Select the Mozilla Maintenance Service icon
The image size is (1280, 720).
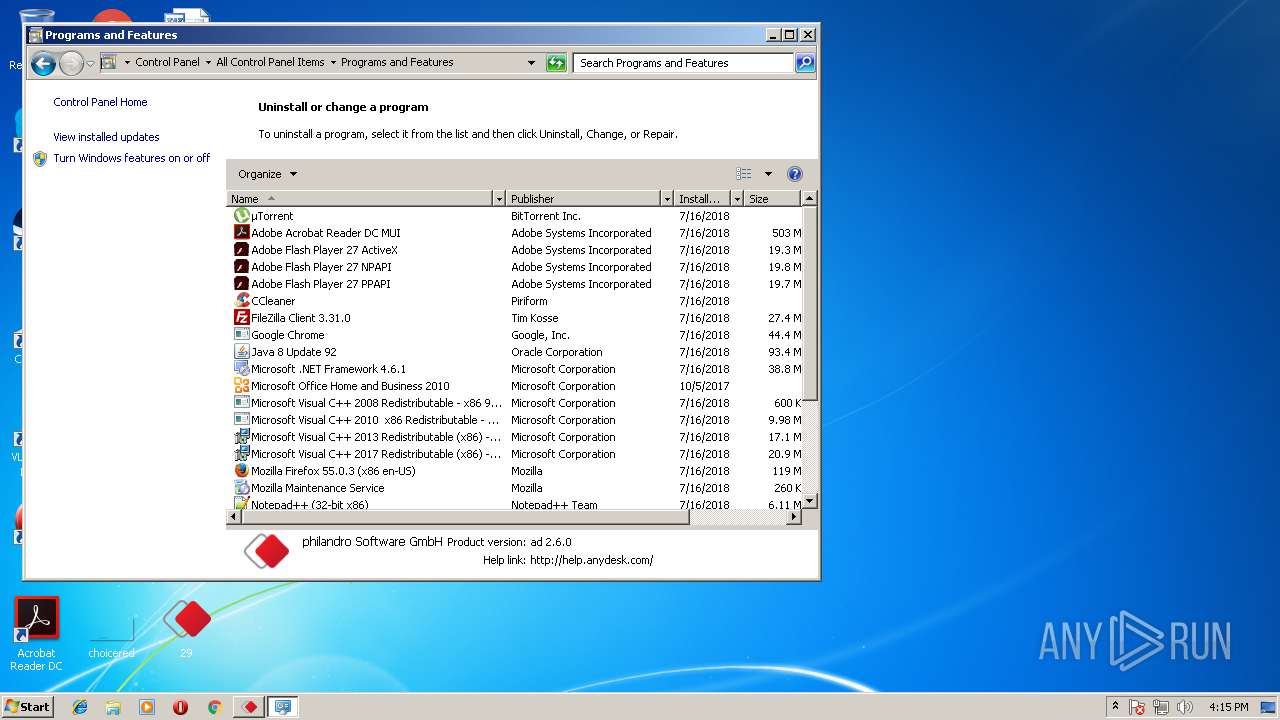point(241,488)
